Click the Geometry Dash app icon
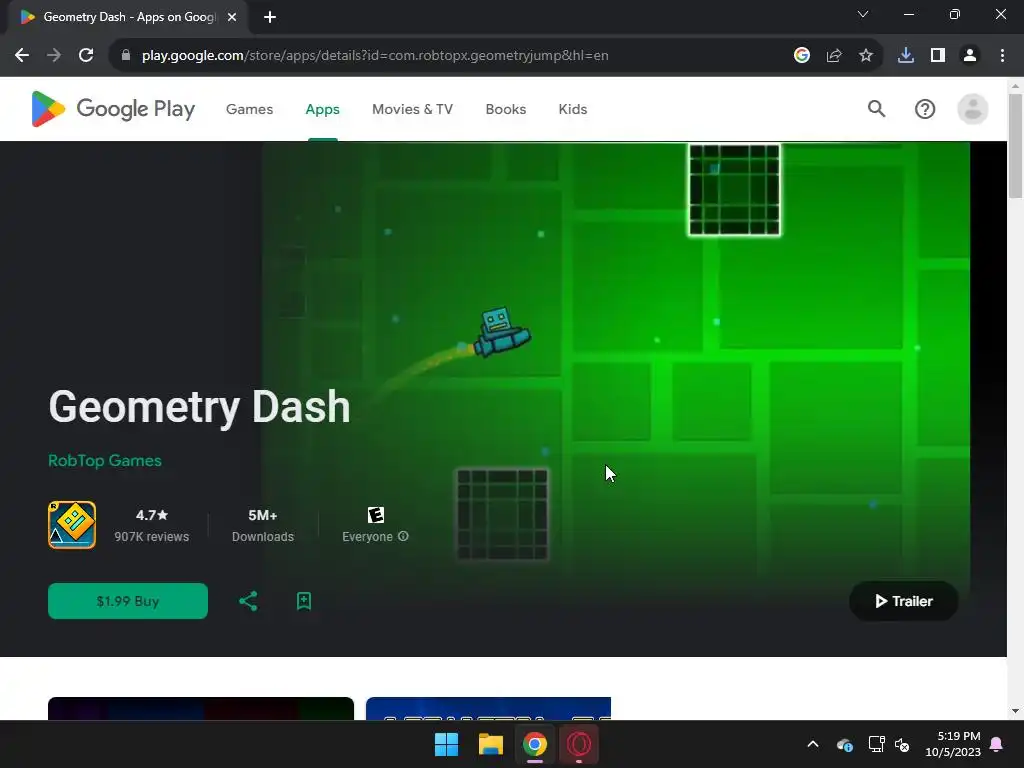 tap(72, 524)
